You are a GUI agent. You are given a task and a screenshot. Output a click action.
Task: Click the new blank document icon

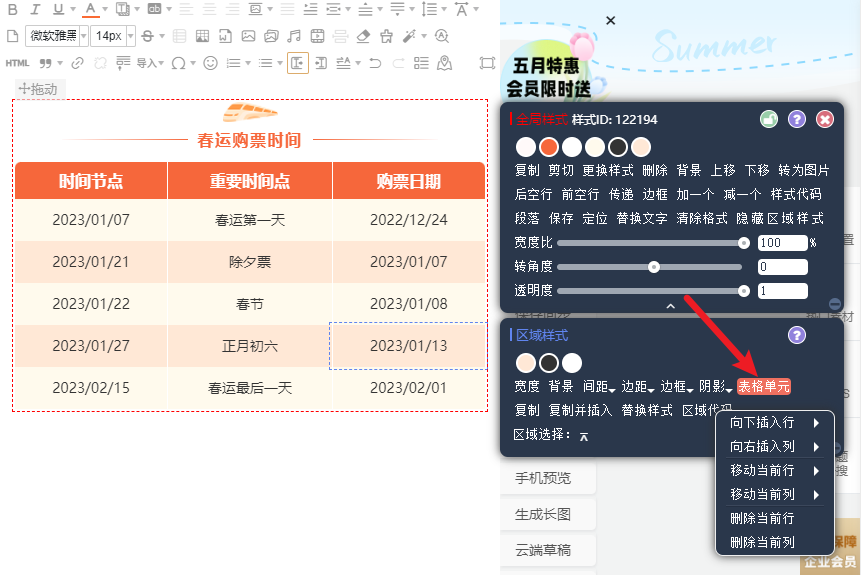tap(12, 36)
